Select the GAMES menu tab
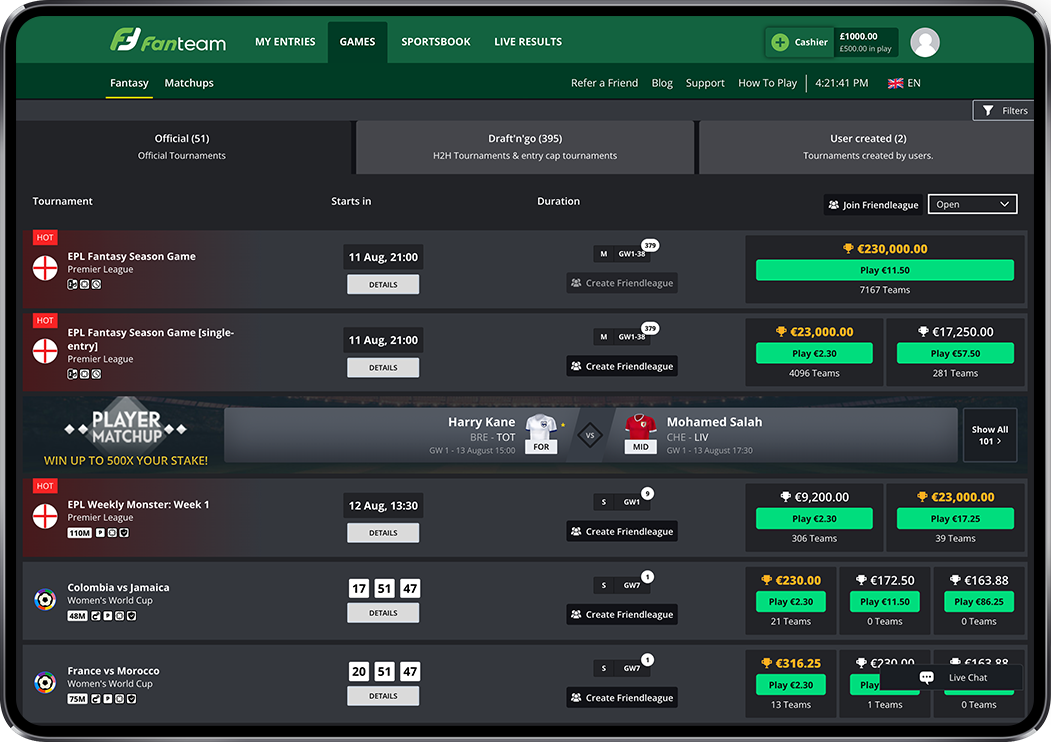This screenshot has height=742, width=1051. coord(357,42)
